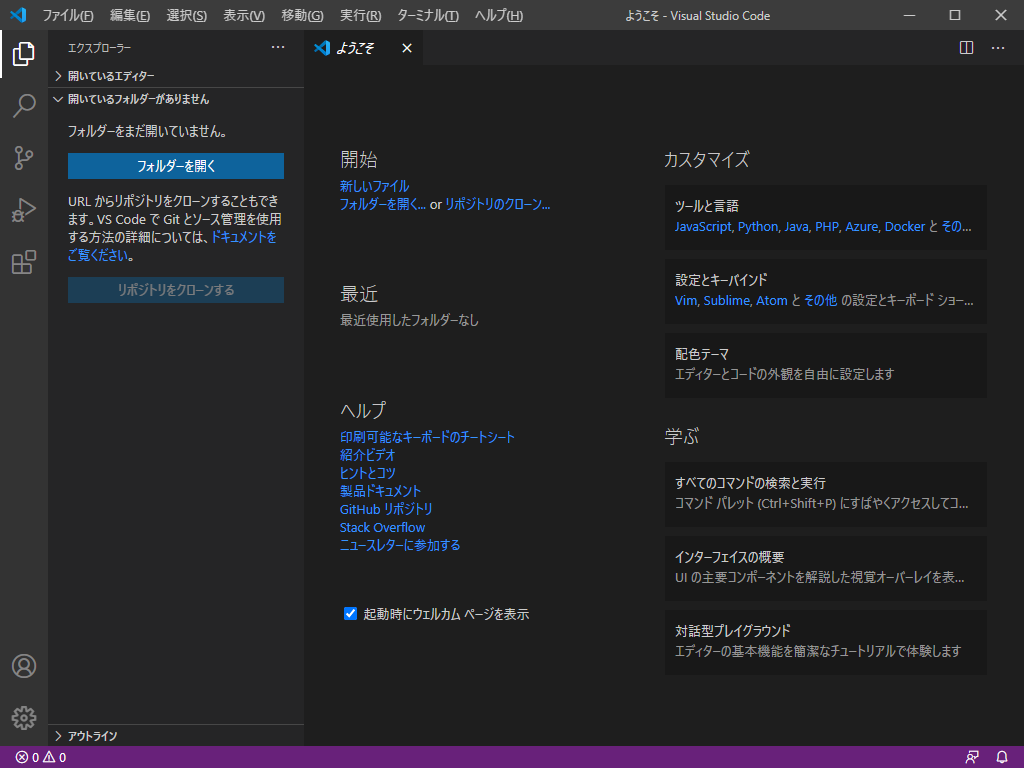Open the 編集(E) menu
The height and width of the screenshot is (768, 1024).
coord(129,16)
